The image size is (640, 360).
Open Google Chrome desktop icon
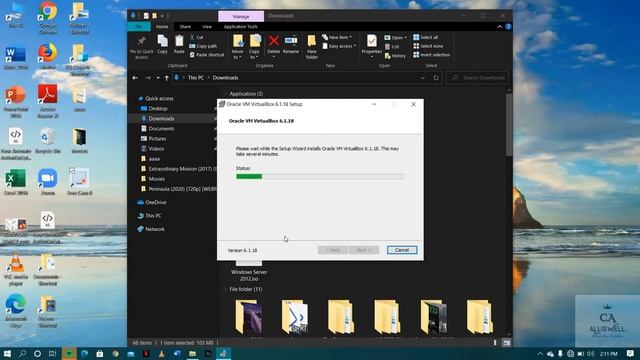click(x=47, y=11)
